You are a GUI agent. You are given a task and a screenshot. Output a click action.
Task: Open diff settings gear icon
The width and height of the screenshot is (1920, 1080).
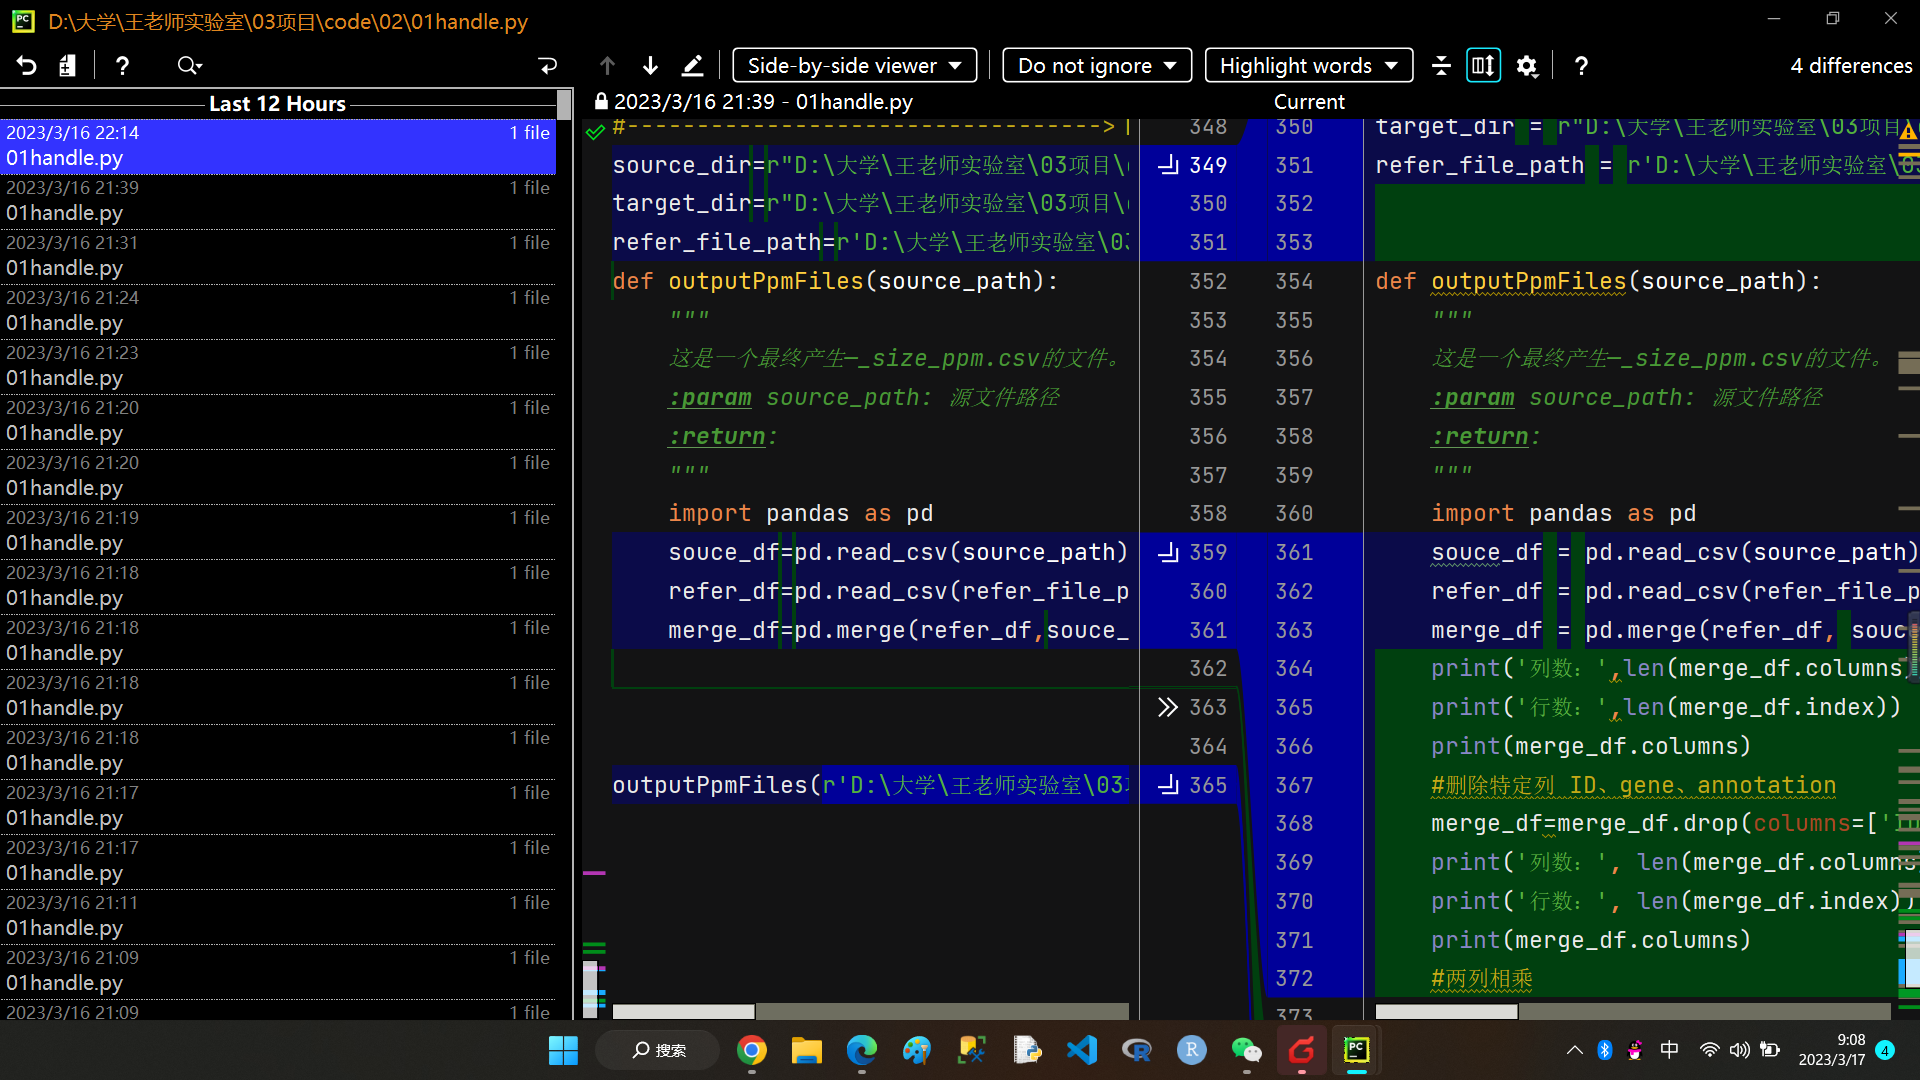tap(1527, 66)
